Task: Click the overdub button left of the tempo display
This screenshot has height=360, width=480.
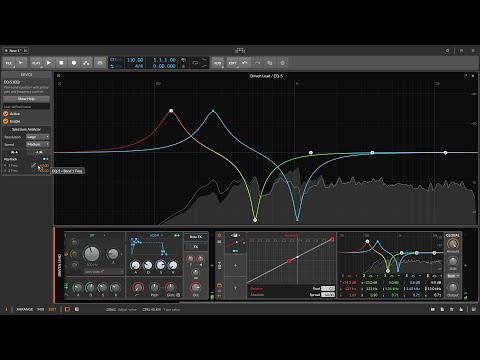Action: (100, 63)
